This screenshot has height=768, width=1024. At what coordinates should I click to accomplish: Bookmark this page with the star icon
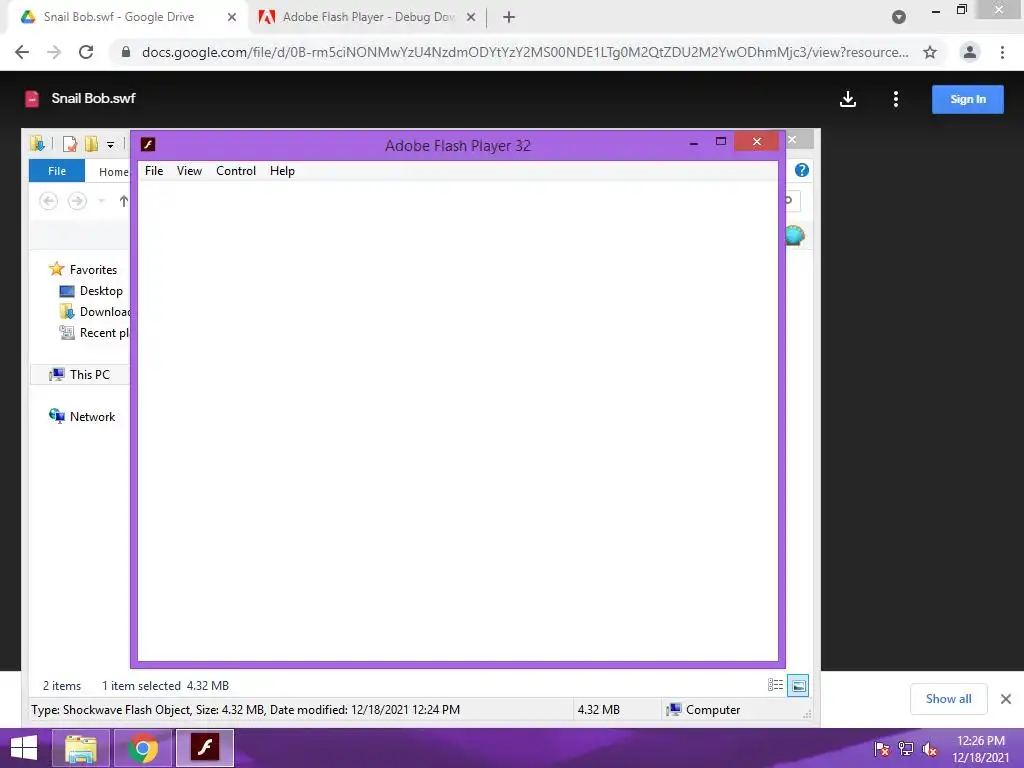[x=930, y=52]
